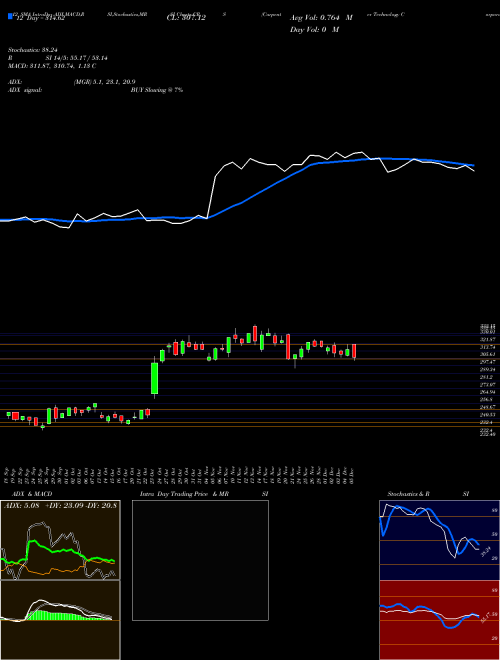500x660 pixels.
Task: Click the blue 12 Day SMA legend swatch
Action: click(11, 16)
